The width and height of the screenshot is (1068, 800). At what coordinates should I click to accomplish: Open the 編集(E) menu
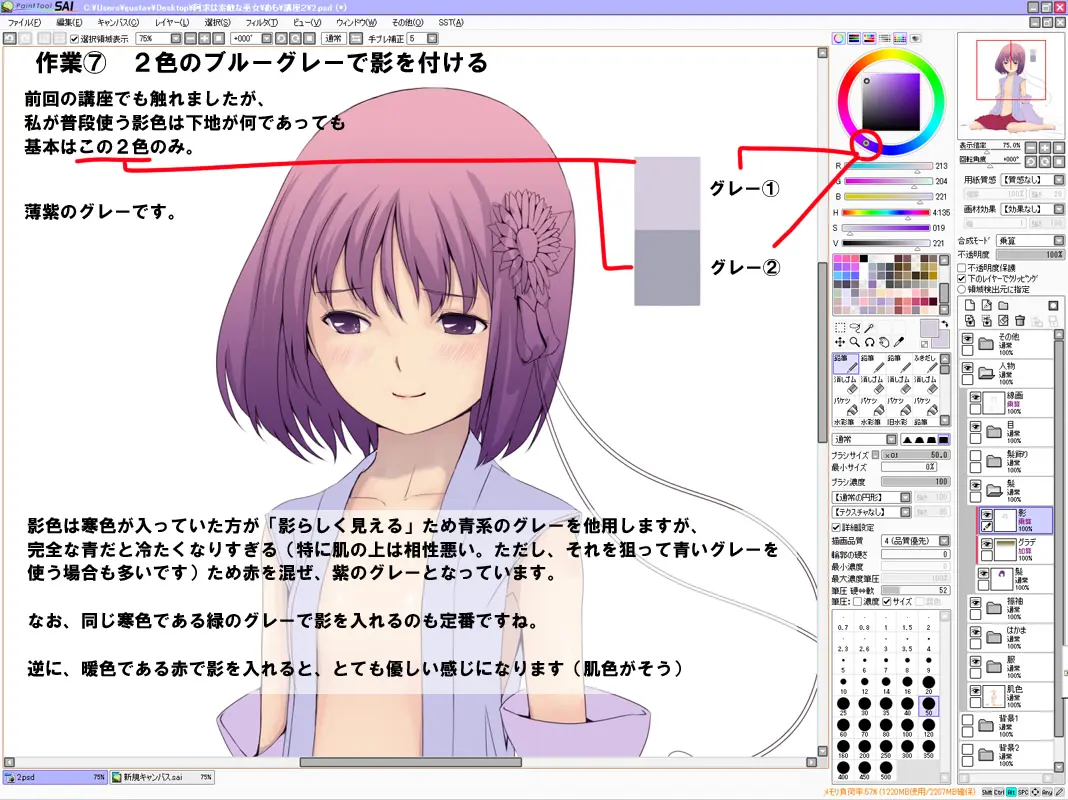click(69, 22)
